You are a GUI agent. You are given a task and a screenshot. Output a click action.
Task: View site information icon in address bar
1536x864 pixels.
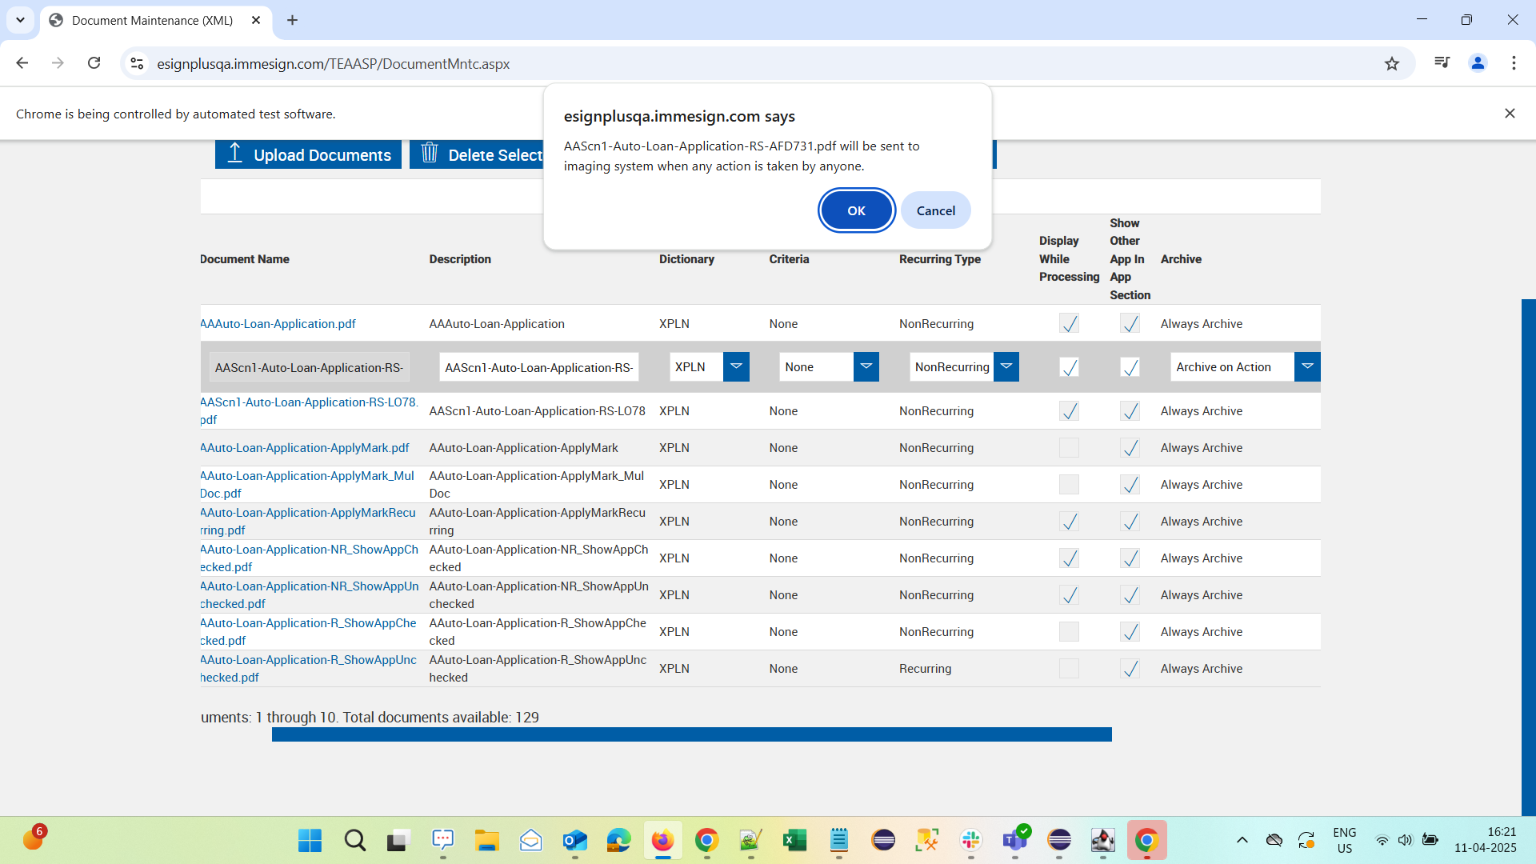pyautogui.click(x=137, y=63)
